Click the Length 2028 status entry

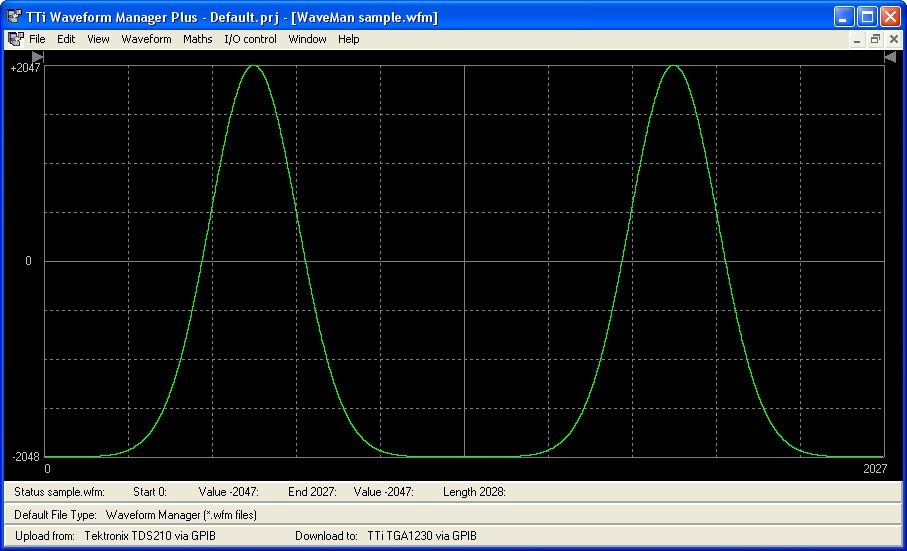coord(474,492)
